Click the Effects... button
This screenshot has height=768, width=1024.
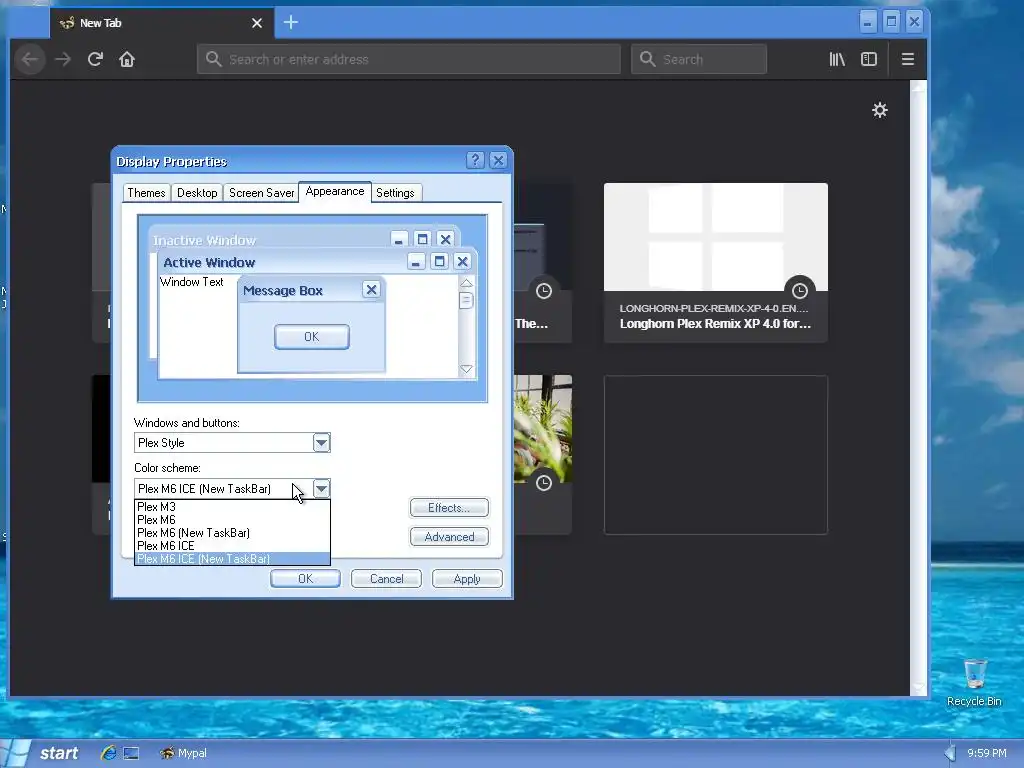[449, 507]
